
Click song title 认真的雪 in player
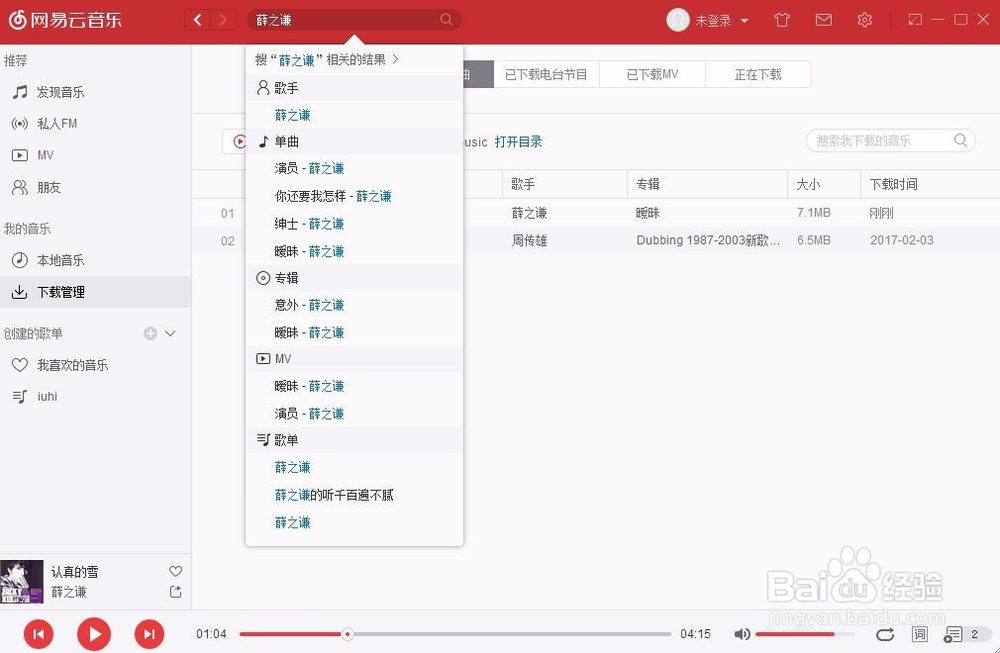click(x=75, y=572)
